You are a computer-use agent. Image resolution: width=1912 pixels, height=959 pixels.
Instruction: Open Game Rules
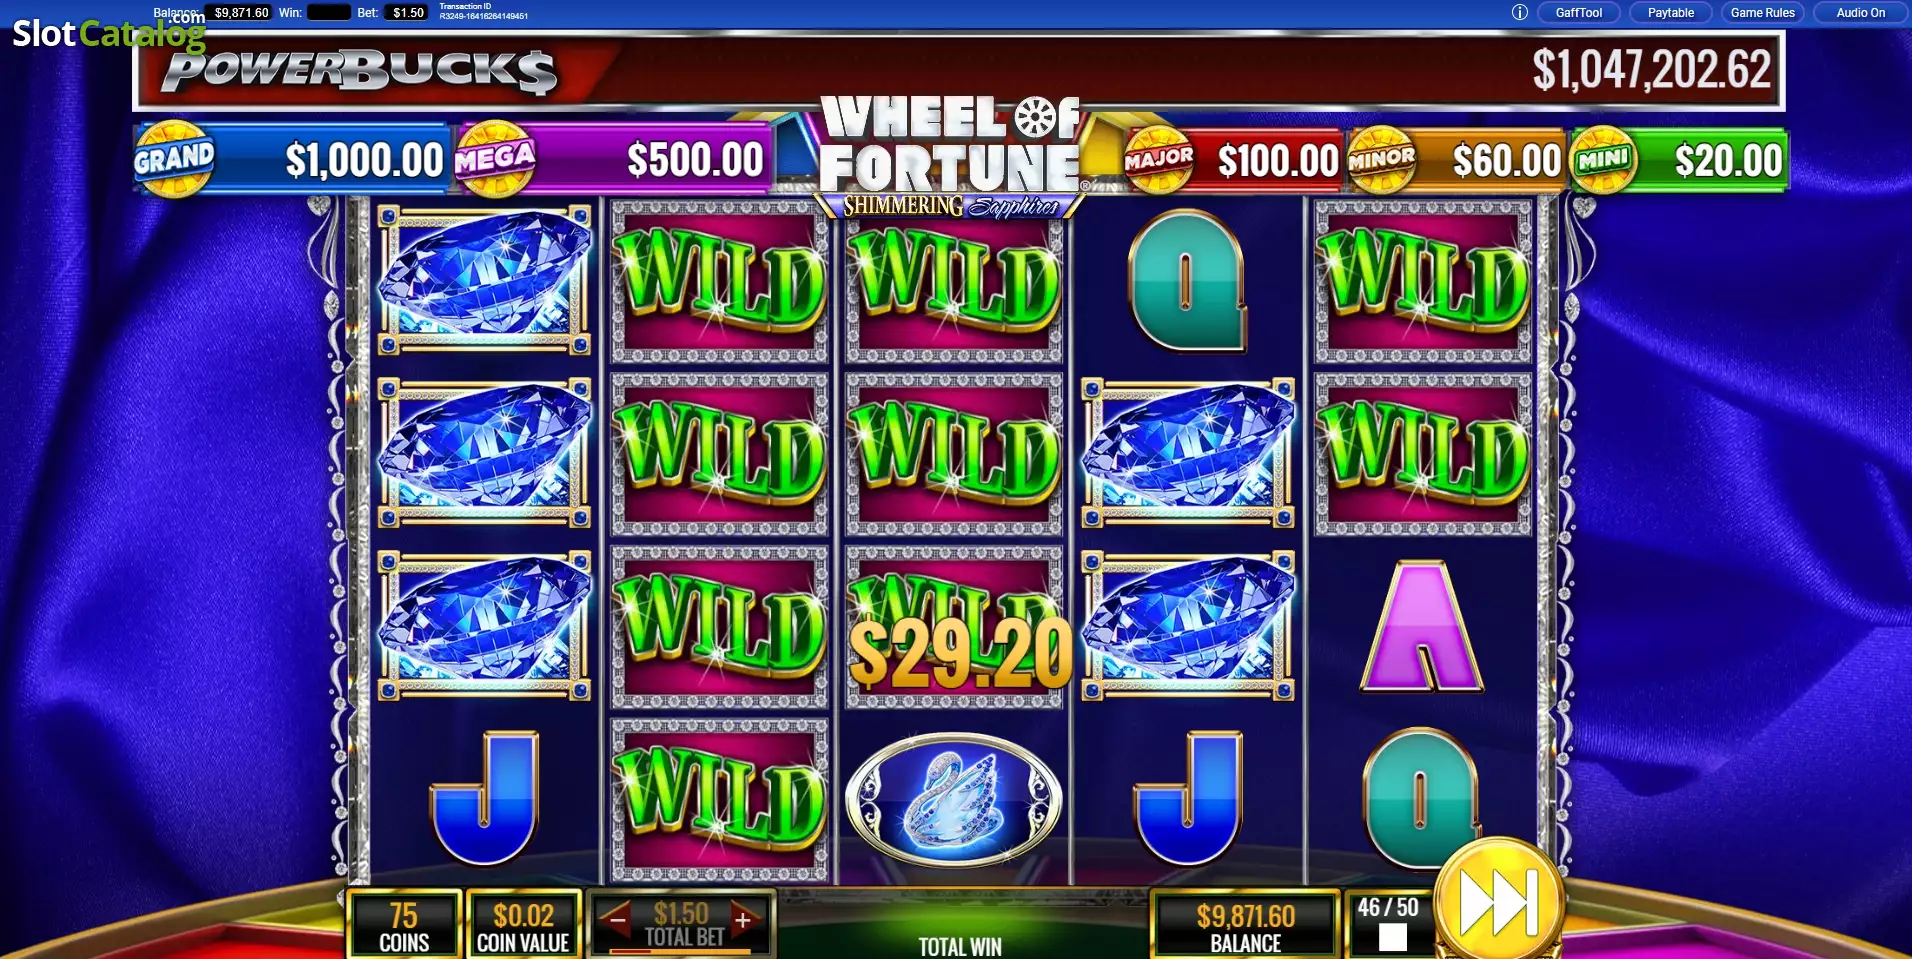point(1762,12)
